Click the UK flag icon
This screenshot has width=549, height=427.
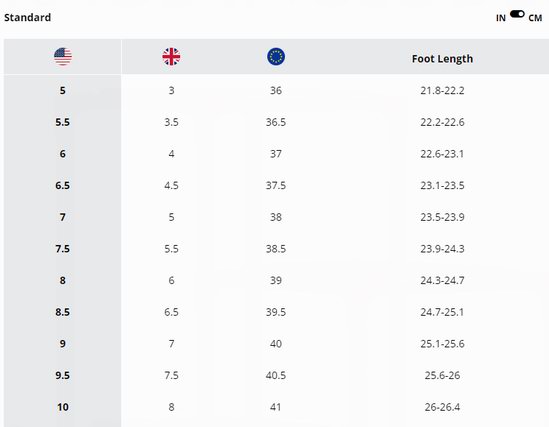tap(171, 57)
